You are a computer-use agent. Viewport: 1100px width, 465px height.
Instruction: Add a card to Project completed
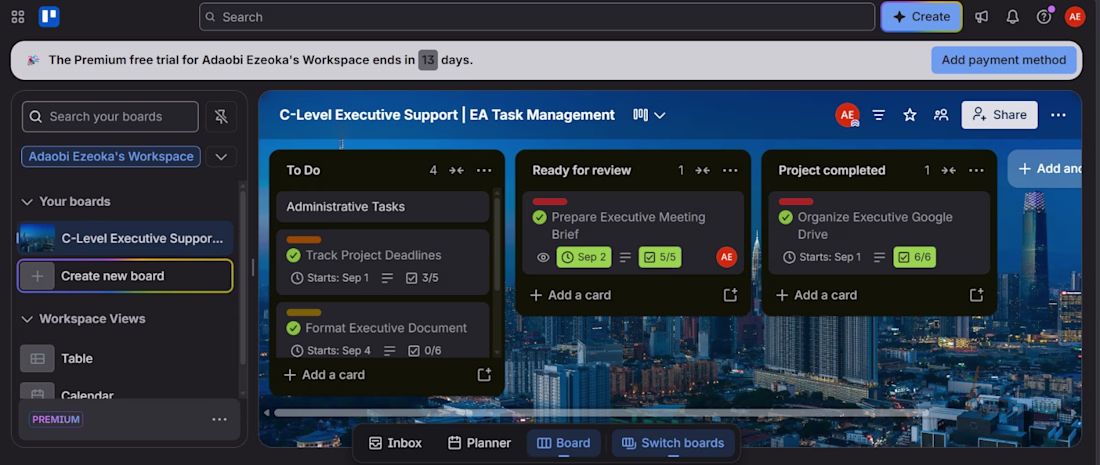817,295
